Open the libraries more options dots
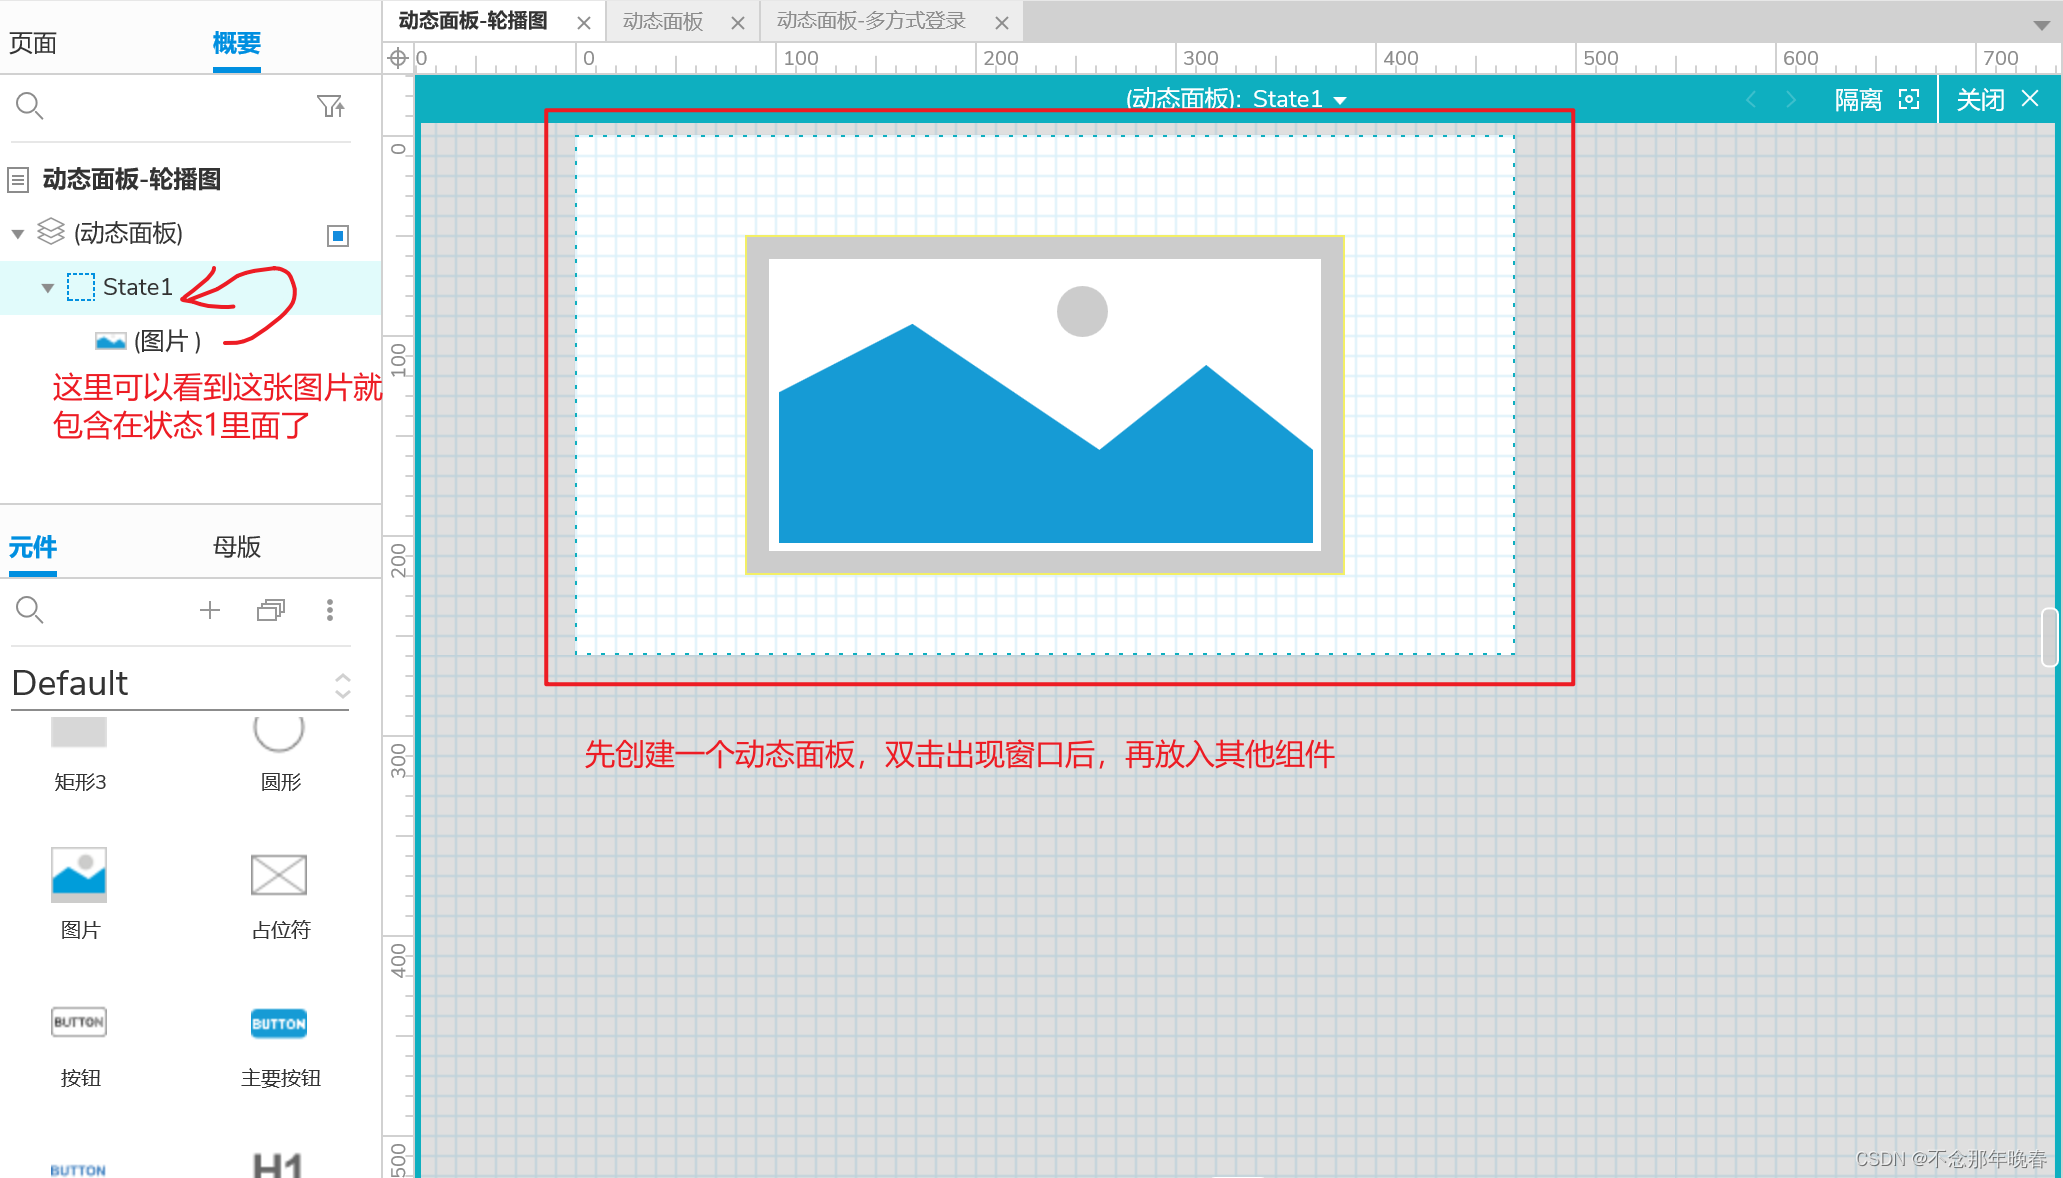Screen dimensions: 2063x1178 pyautogui.click(x=330, y=610)
